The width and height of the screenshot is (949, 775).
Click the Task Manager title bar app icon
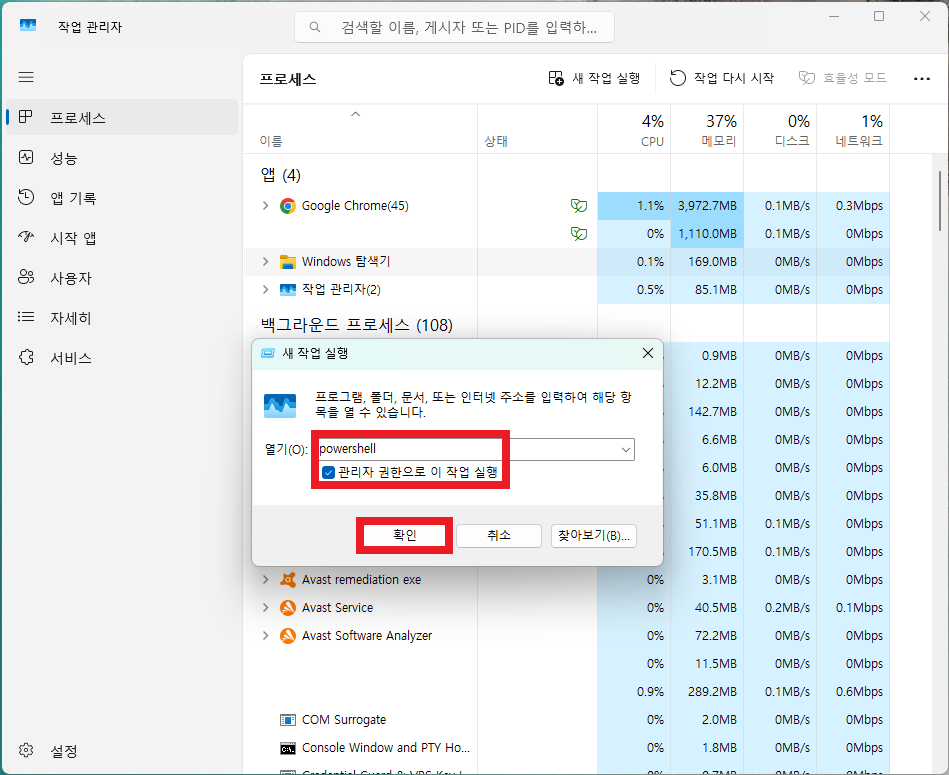coord(28,25)
